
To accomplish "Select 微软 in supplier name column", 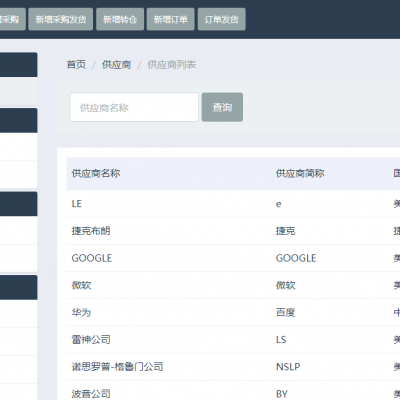I will click(x=81, y=285).
